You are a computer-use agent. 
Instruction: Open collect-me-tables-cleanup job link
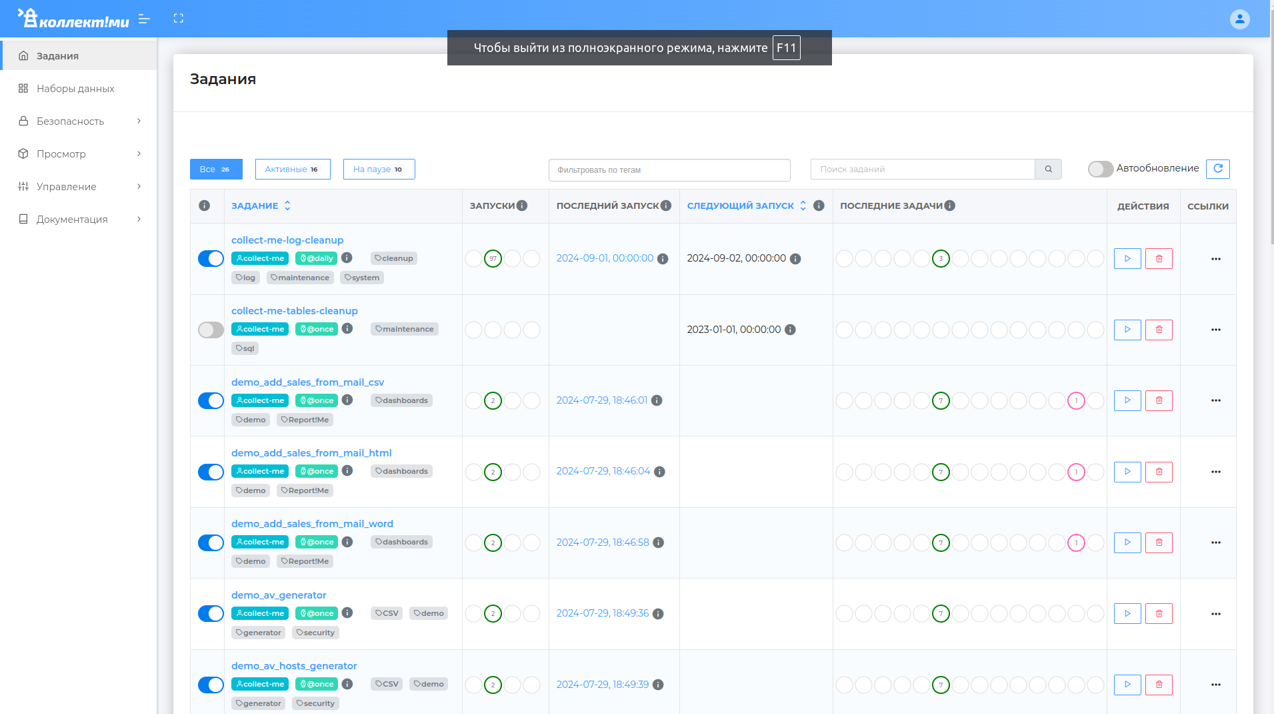click(294, 311)
